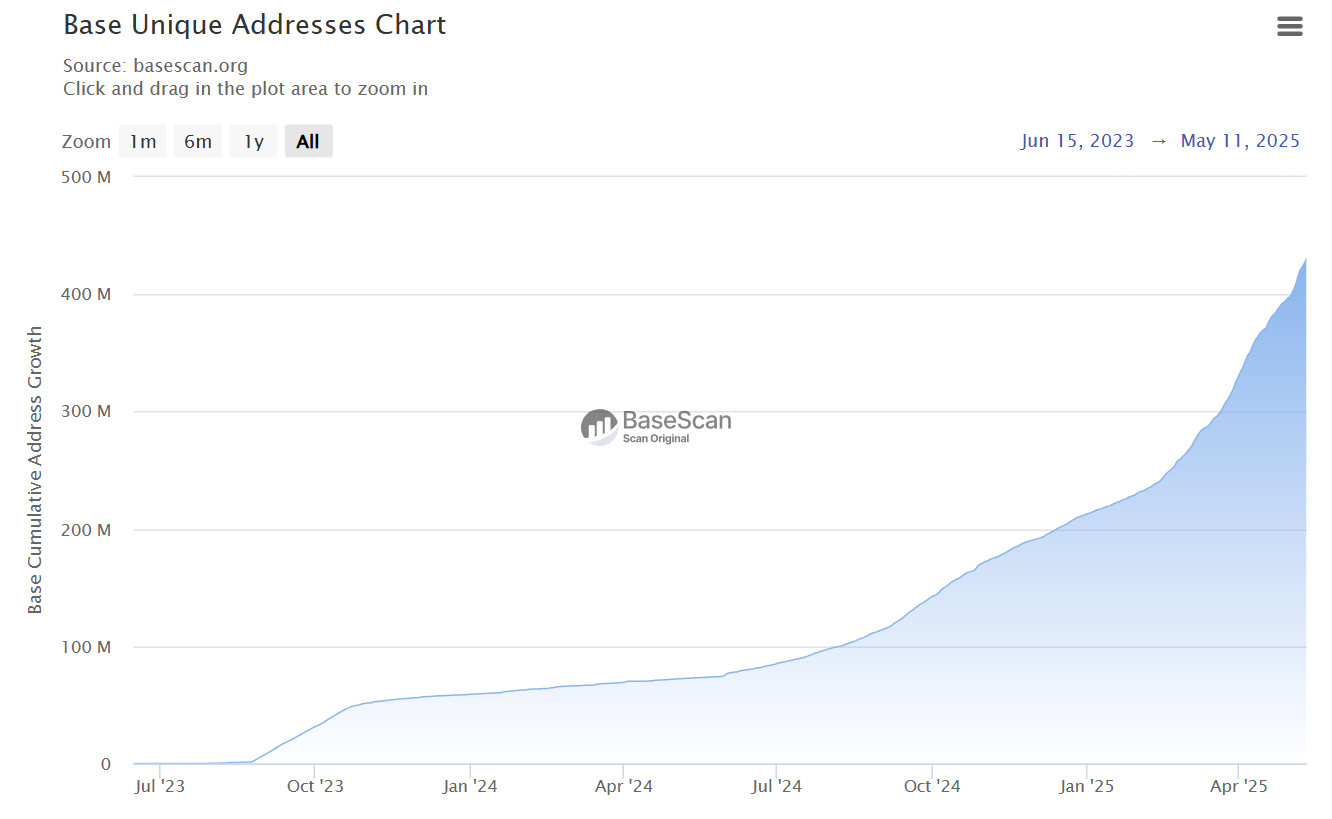Viewport: 1332px width, 819px height.
Task: Click the Zoom label text
Action: point(86,141)
